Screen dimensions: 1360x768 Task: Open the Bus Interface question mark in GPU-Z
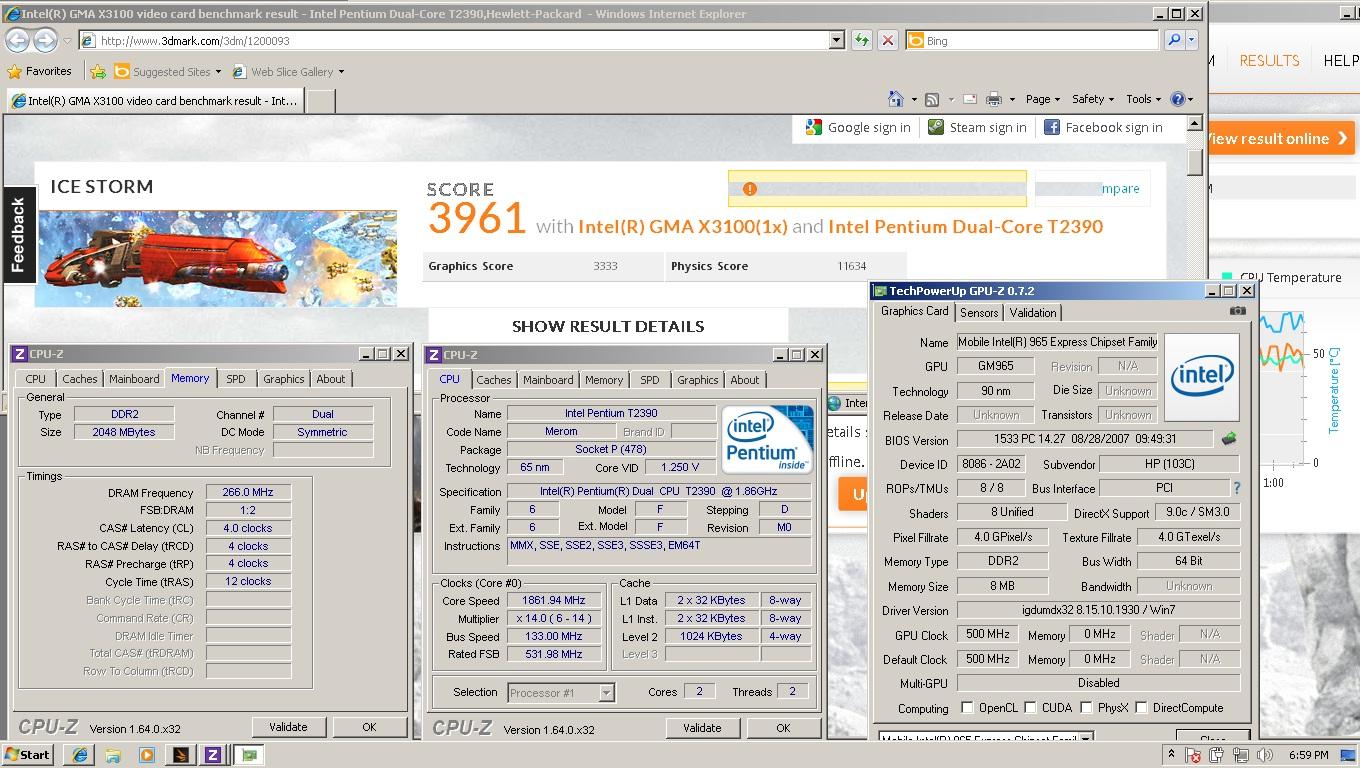point(1237,488)
